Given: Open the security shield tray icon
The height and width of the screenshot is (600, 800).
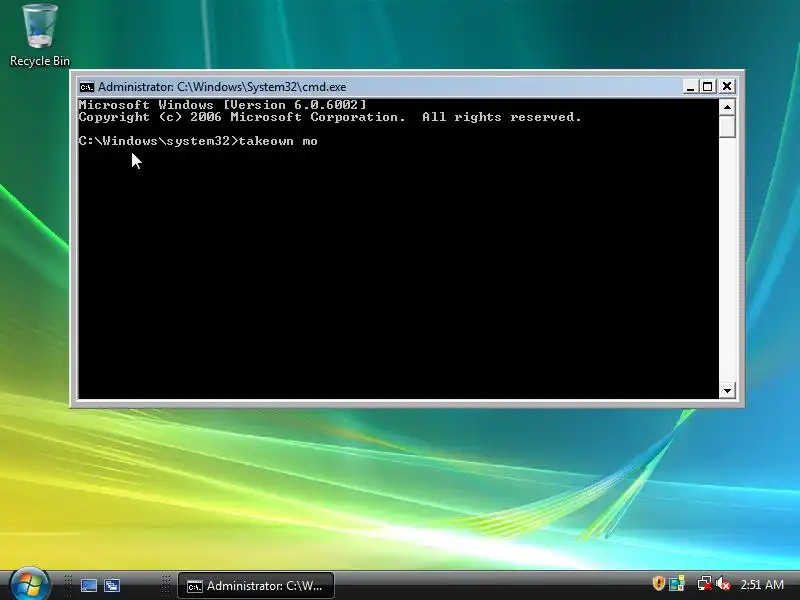Looking at the screenshot, I should point(659,583).
